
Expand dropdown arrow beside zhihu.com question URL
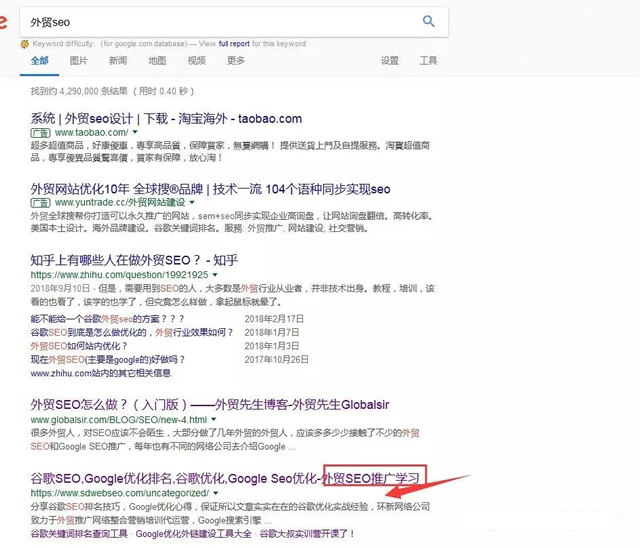click(x=216, y=274)
